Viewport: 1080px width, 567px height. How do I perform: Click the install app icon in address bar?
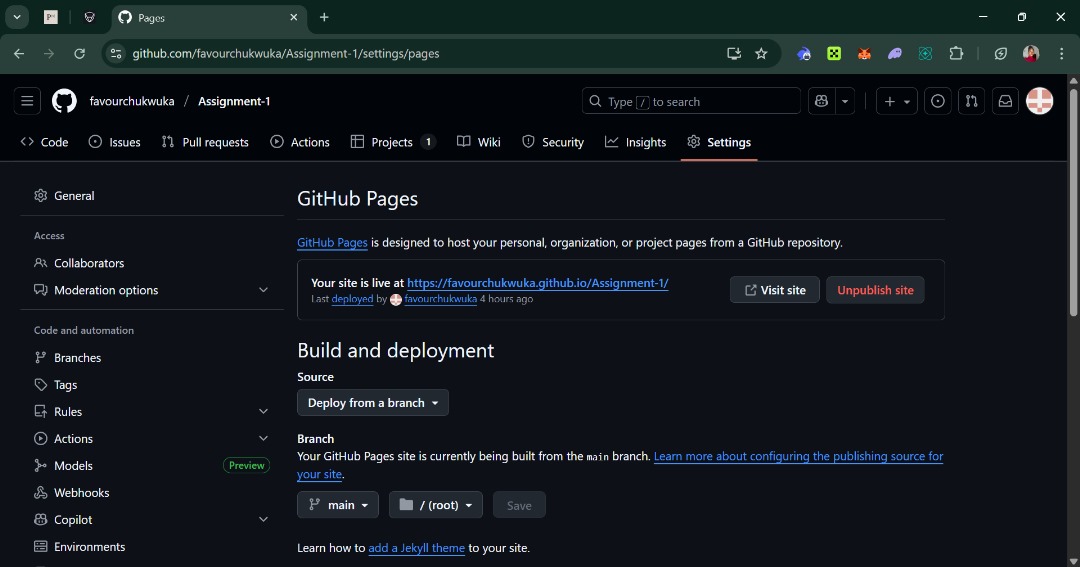click(x=734, y=54)
